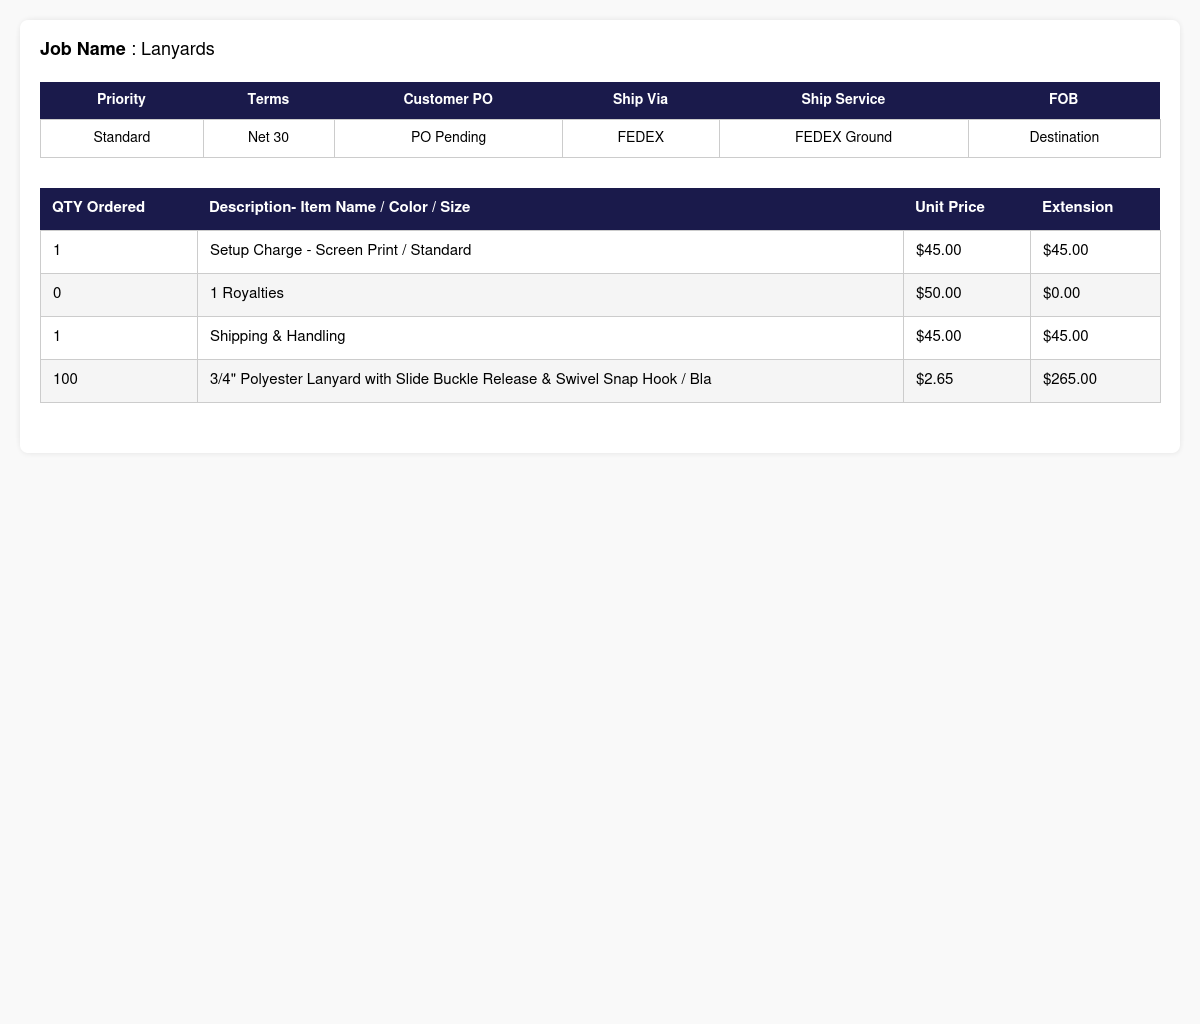
Task: Select the Polyester Lanyard description cell
Action: (551, 380)
